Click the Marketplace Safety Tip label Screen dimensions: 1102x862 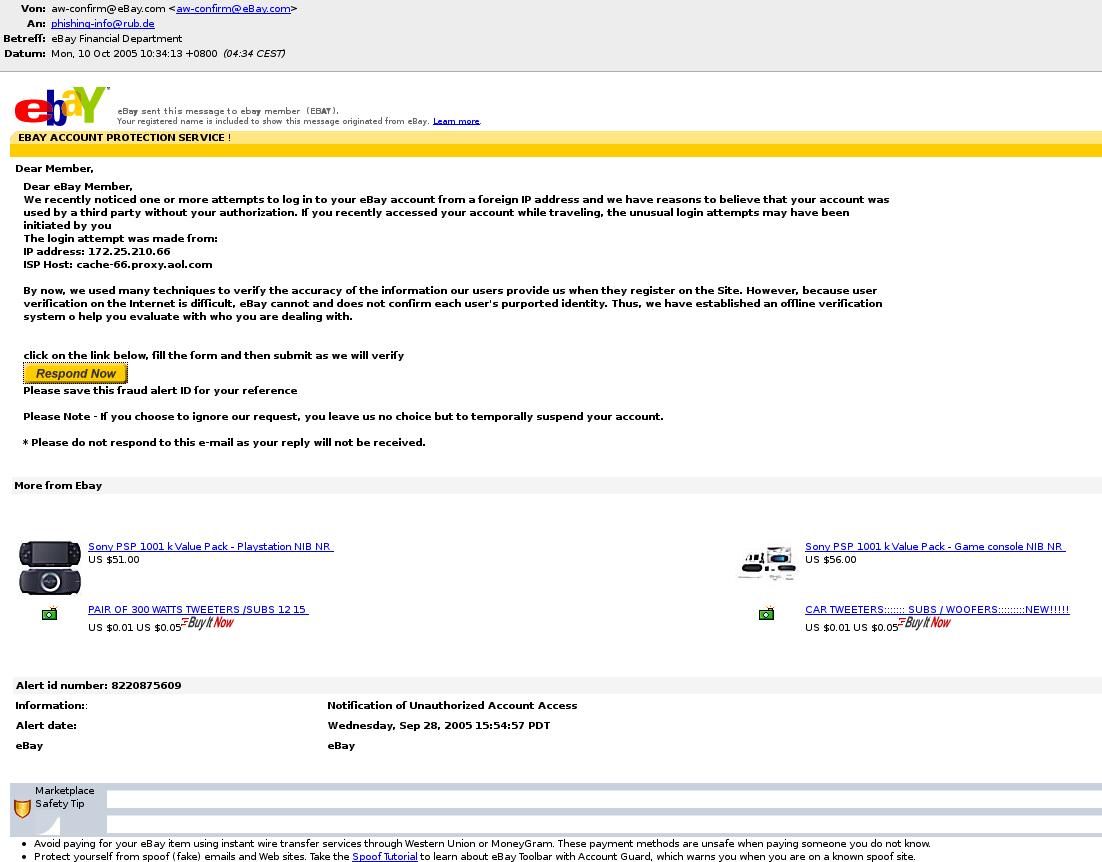[64, 797]
